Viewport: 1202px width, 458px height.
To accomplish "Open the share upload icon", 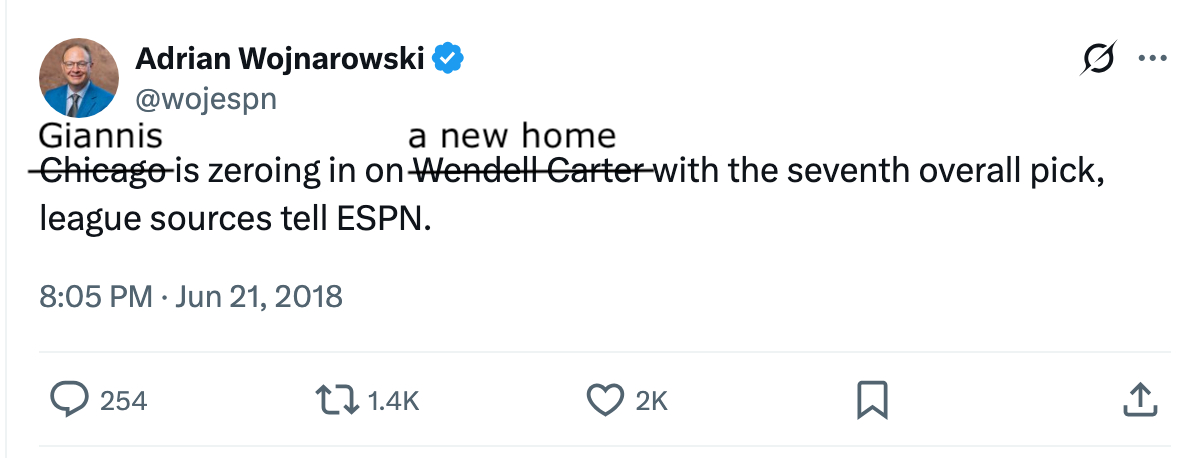I will click(1139, 400).
